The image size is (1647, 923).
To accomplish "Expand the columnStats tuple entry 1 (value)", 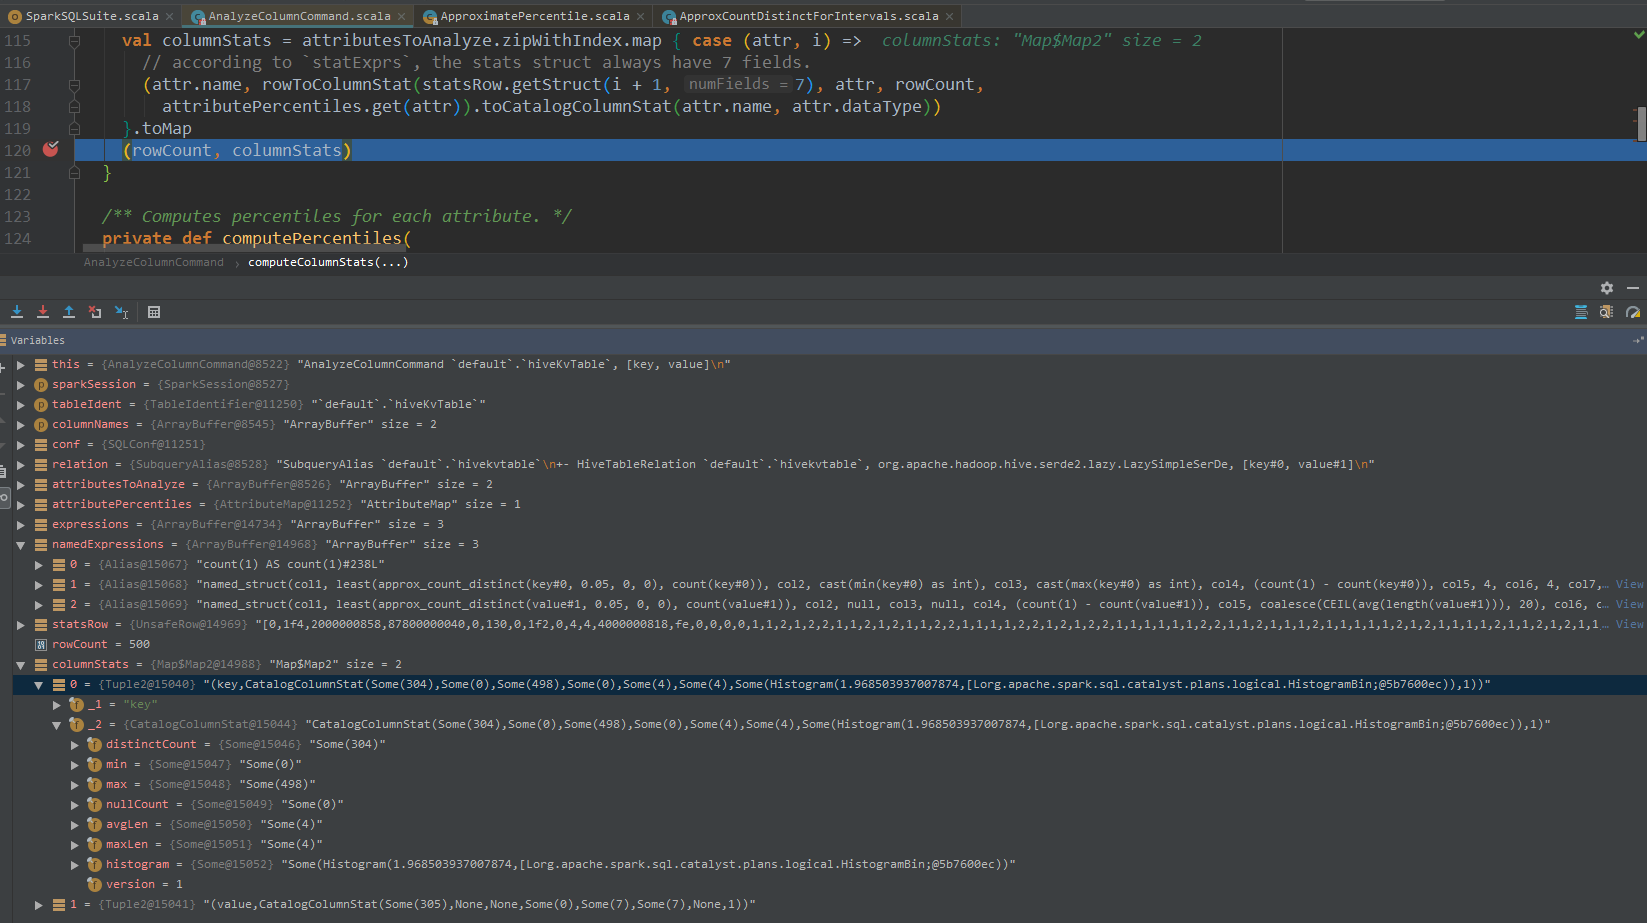I will click(39, 905).
